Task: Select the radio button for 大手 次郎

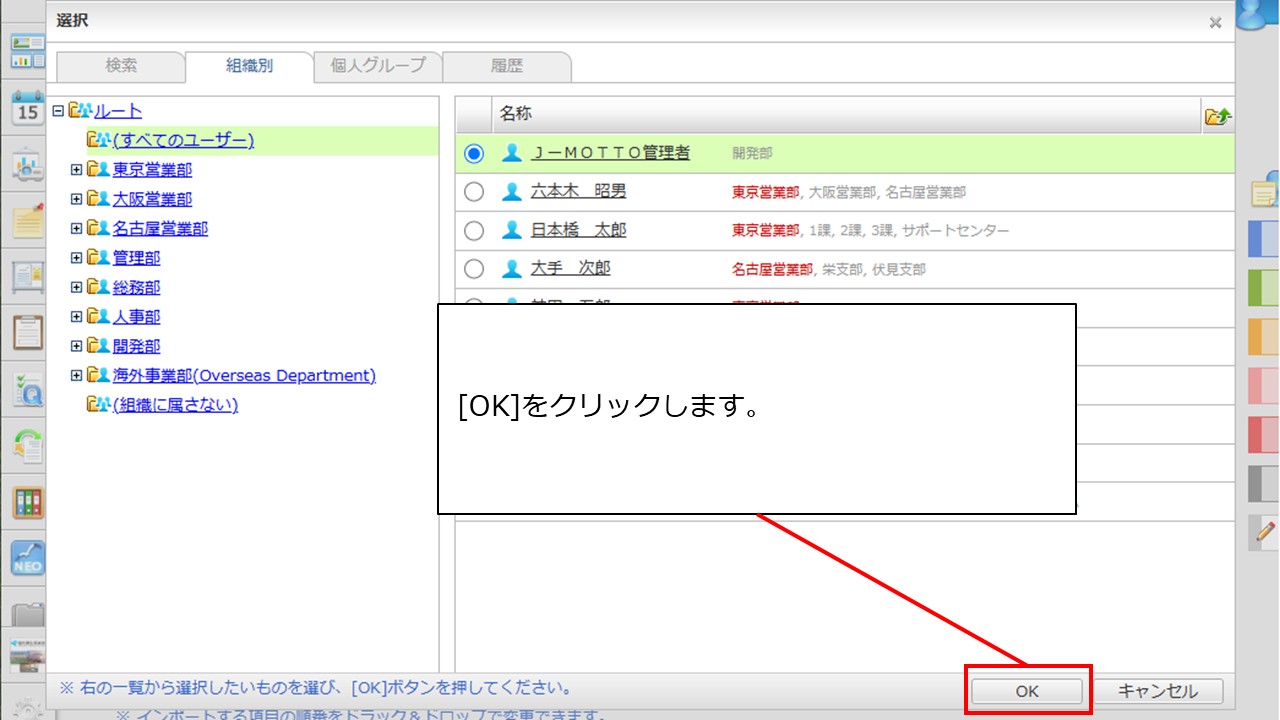Action: [x=474, y=269]
